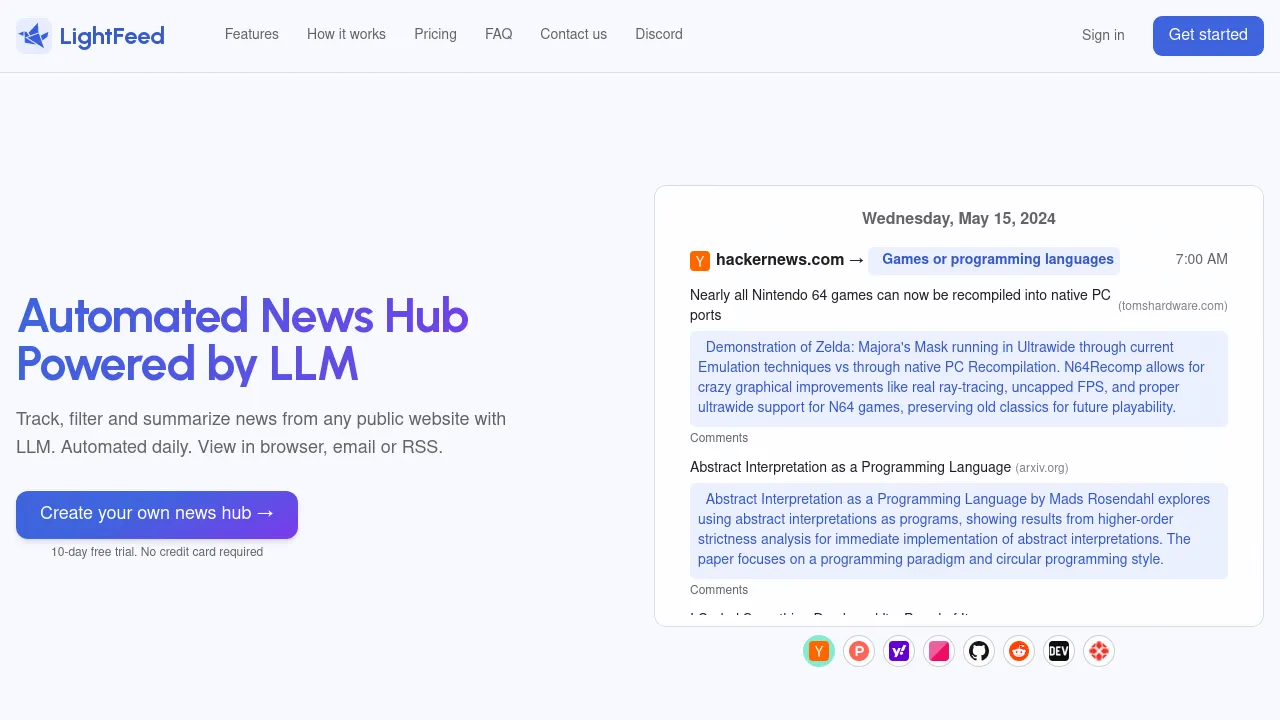The height and width of the screenshot is (720, 1280).
Task: Click the Y badge next to hackernews.com
Action: coord(700,260)
